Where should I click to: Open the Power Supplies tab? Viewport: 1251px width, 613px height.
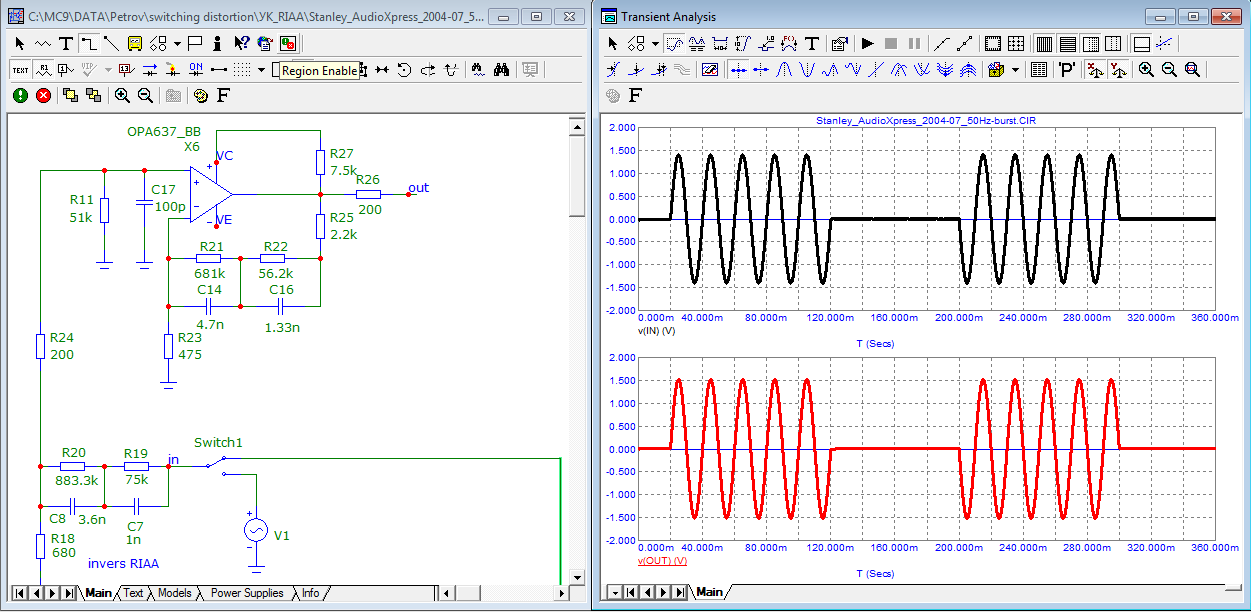[x=247, y=593]
